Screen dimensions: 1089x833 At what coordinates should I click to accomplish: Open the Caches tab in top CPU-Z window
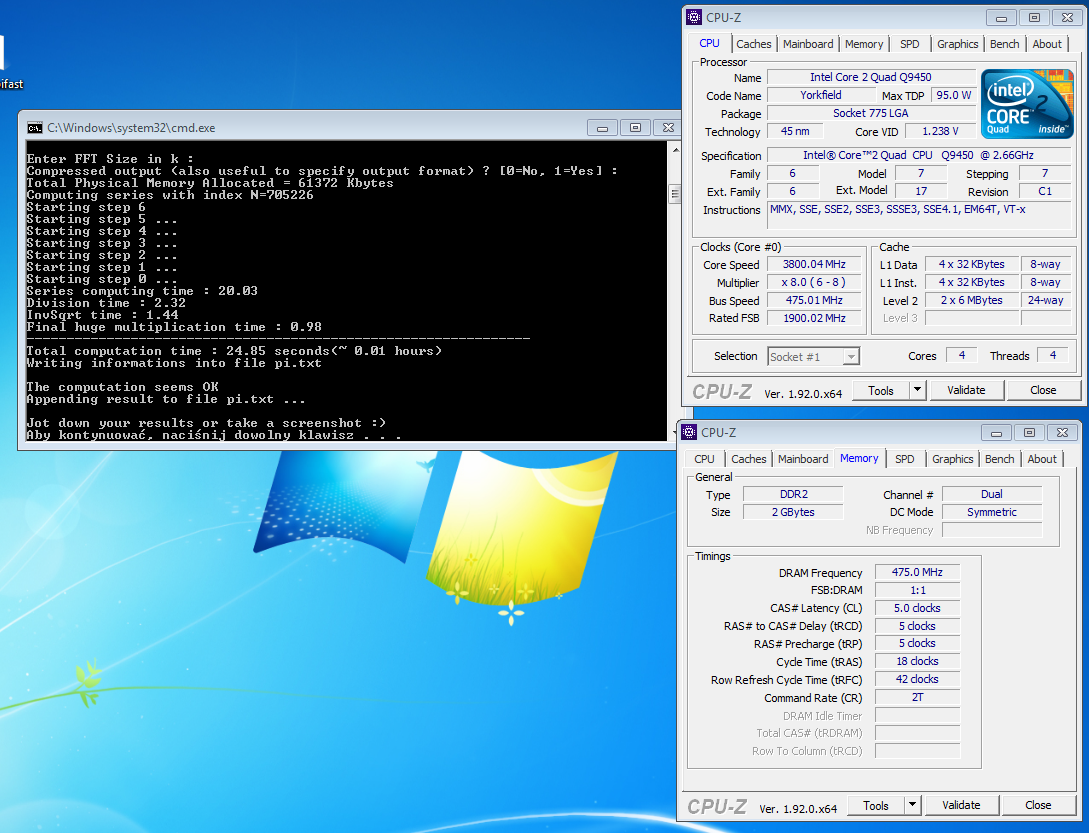[x=754, y=44]
